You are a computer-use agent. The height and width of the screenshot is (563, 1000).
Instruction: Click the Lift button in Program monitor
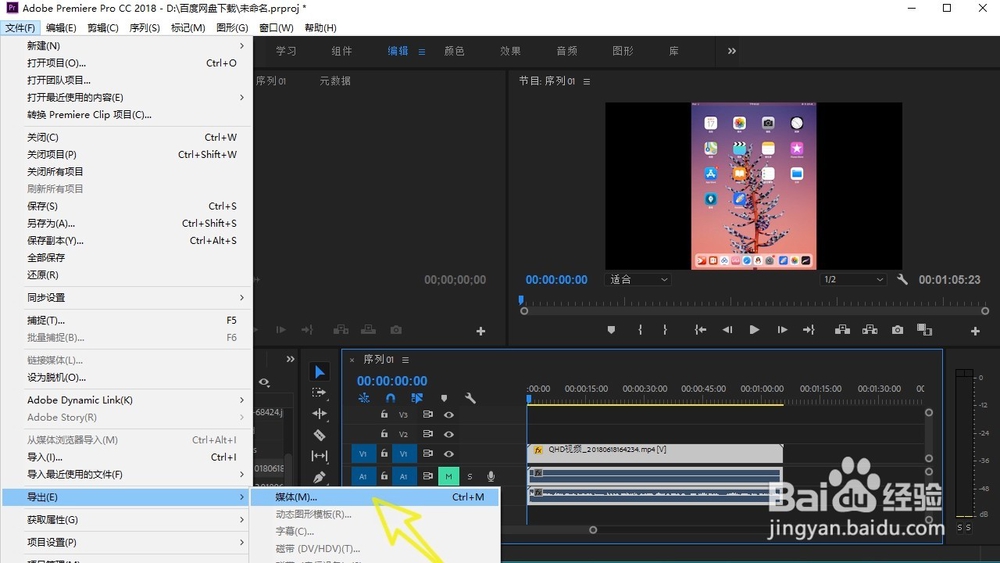pyautogui.click(x=842, y=330)
